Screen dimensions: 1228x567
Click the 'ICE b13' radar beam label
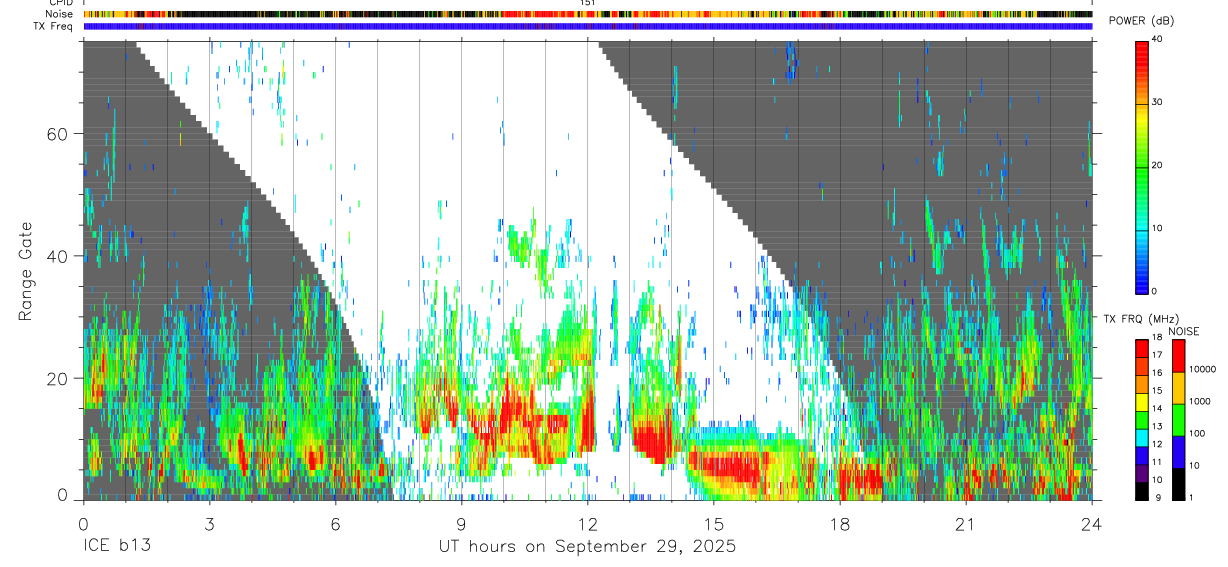coord(117,547)
